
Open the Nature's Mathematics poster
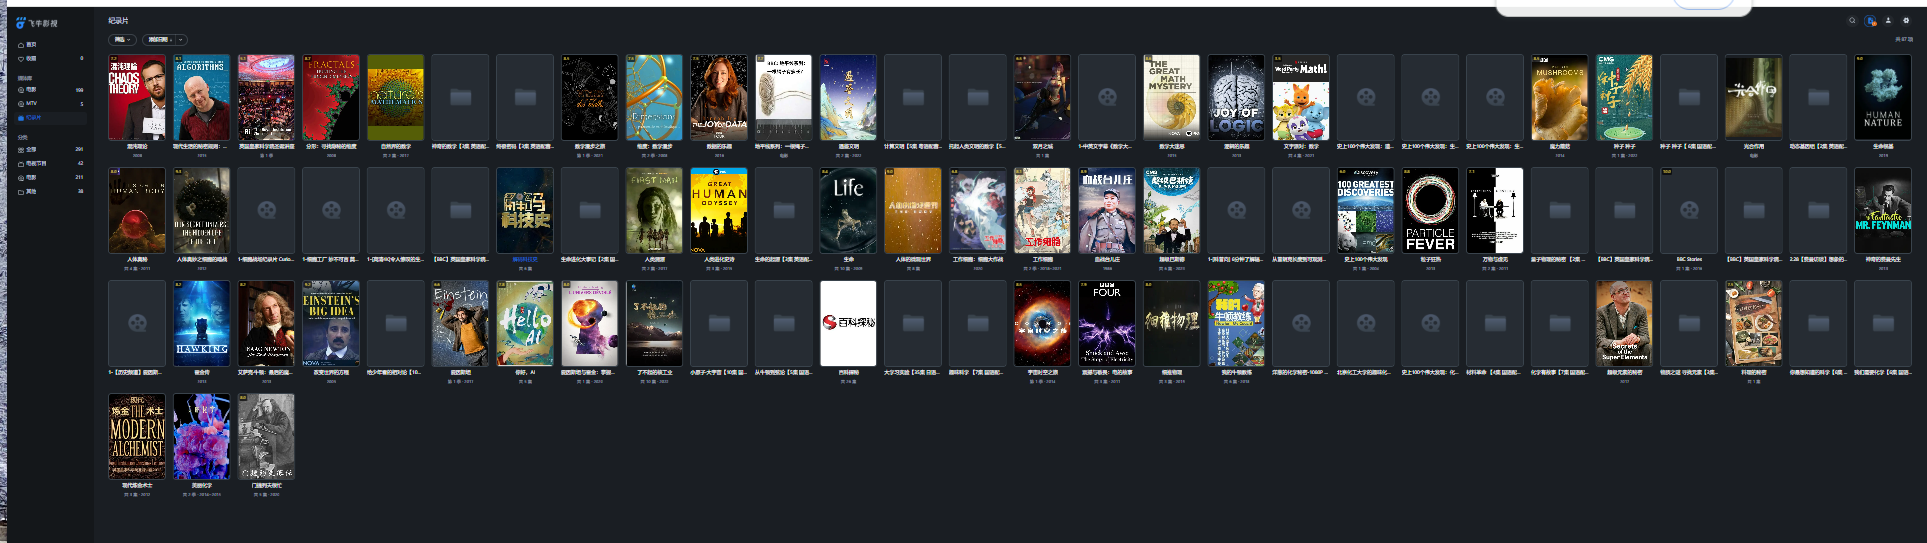click(x=396, y=97)
